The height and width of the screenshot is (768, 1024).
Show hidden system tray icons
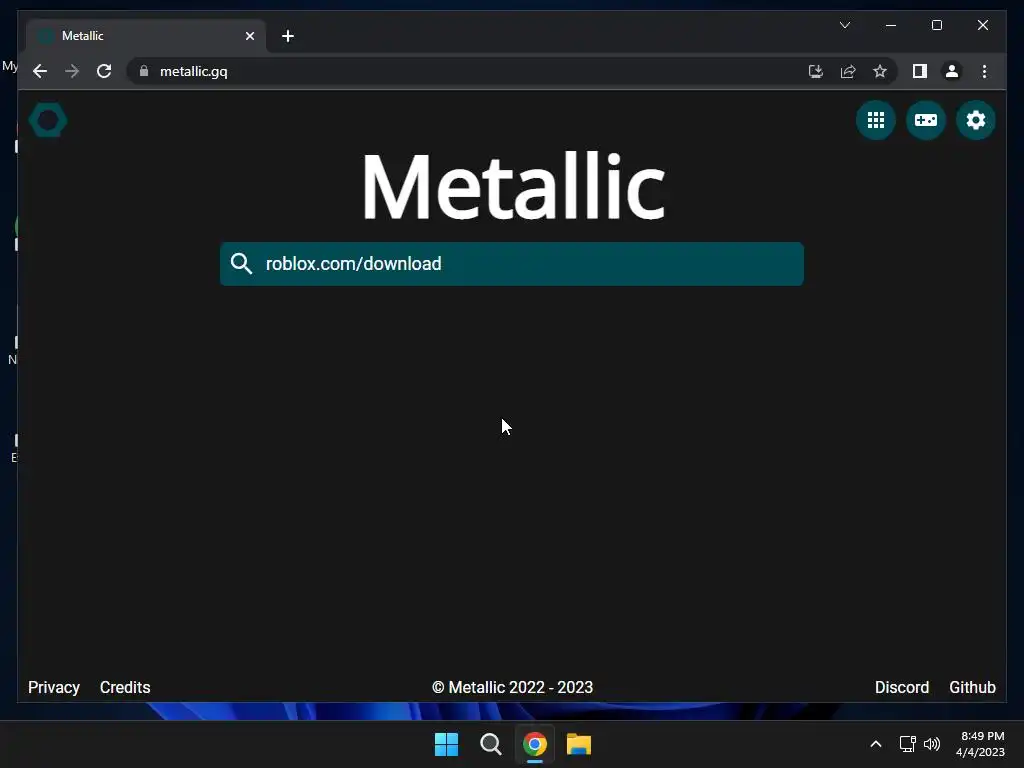tap(876, 744)
